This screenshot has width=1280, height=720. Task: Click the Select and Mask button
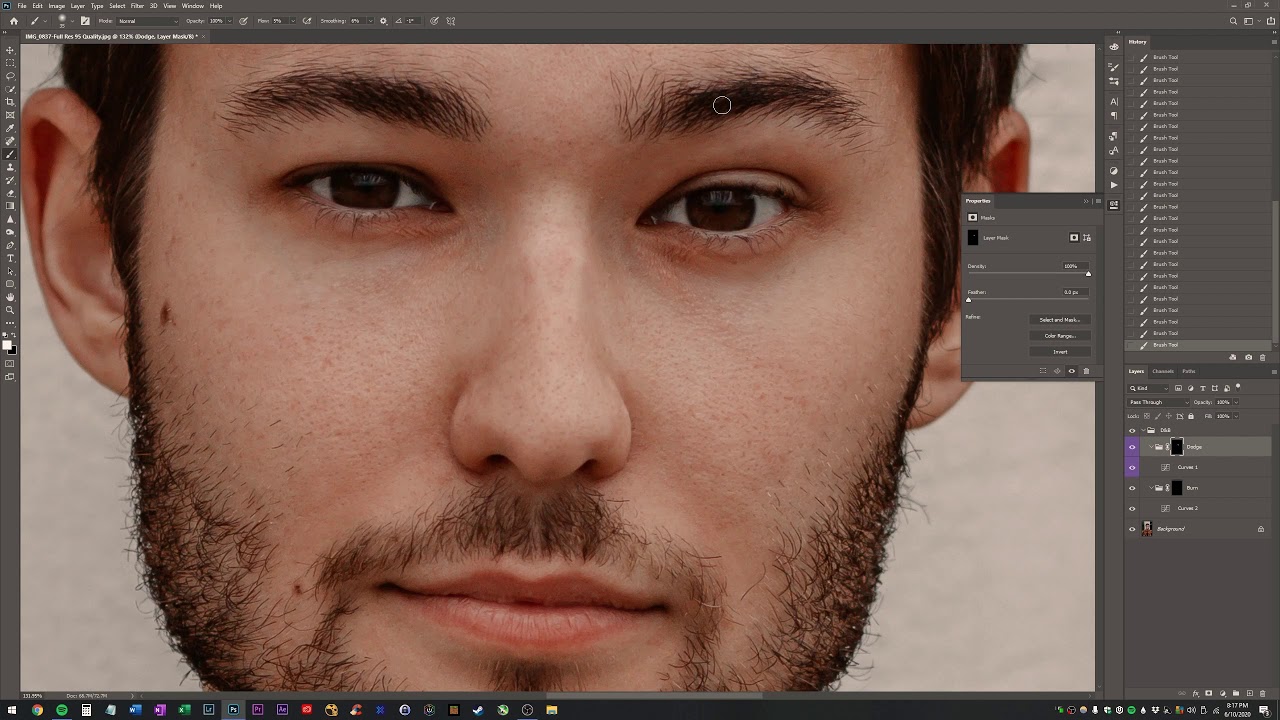point(1060,320)
